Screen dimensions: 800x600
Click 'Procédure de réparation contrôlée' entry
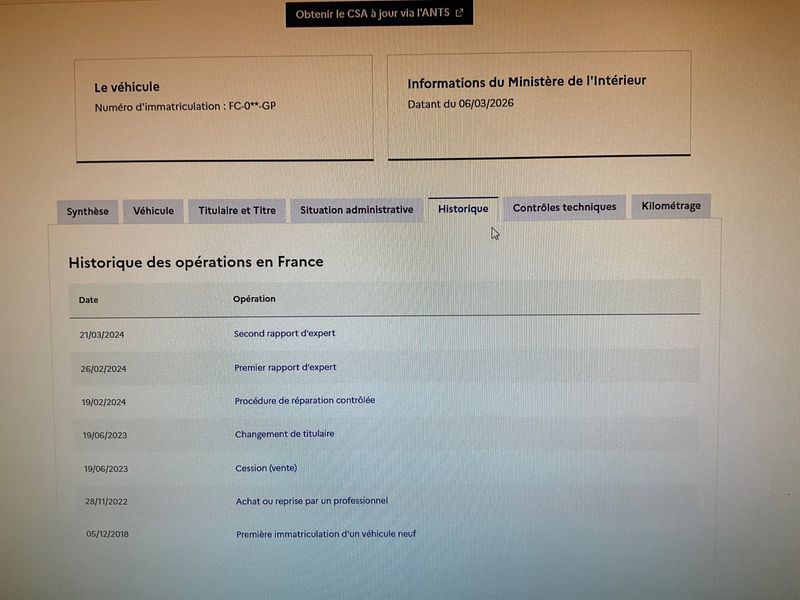tap(305, 401)
